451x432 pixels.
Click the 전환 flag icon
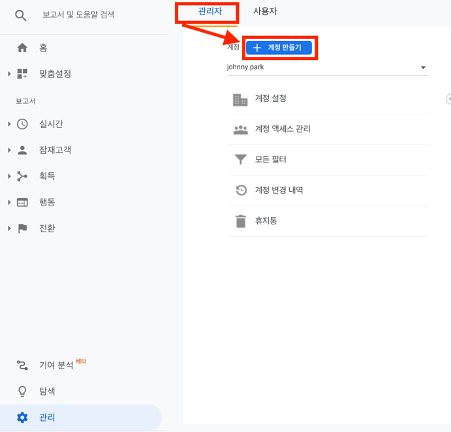[22, 228]
